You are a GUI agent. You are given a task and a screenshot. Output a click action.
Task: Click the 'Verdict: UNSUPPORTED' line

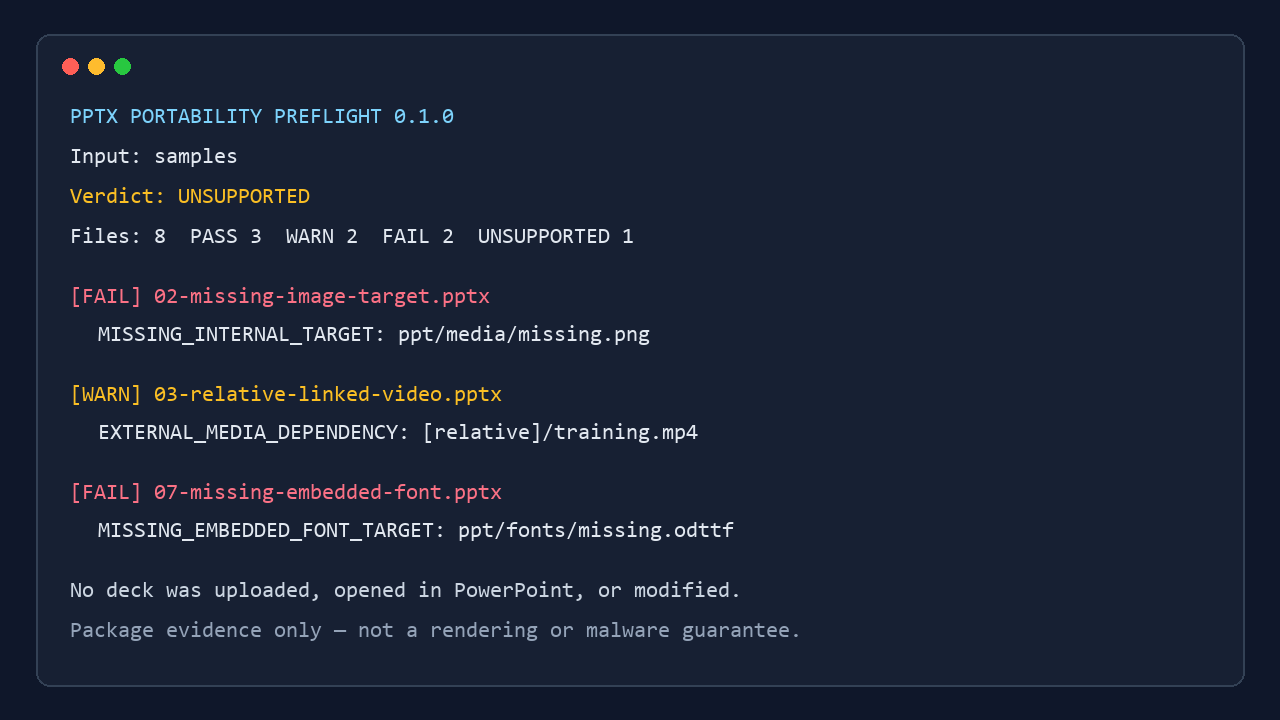(x=190, y=197)
